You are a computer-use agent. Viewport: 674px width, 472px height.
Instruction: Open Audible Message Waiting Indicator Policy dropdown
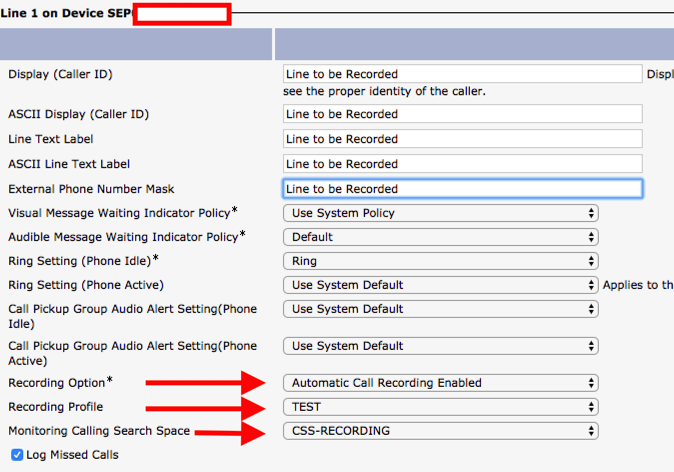click(x=440, y=237)
